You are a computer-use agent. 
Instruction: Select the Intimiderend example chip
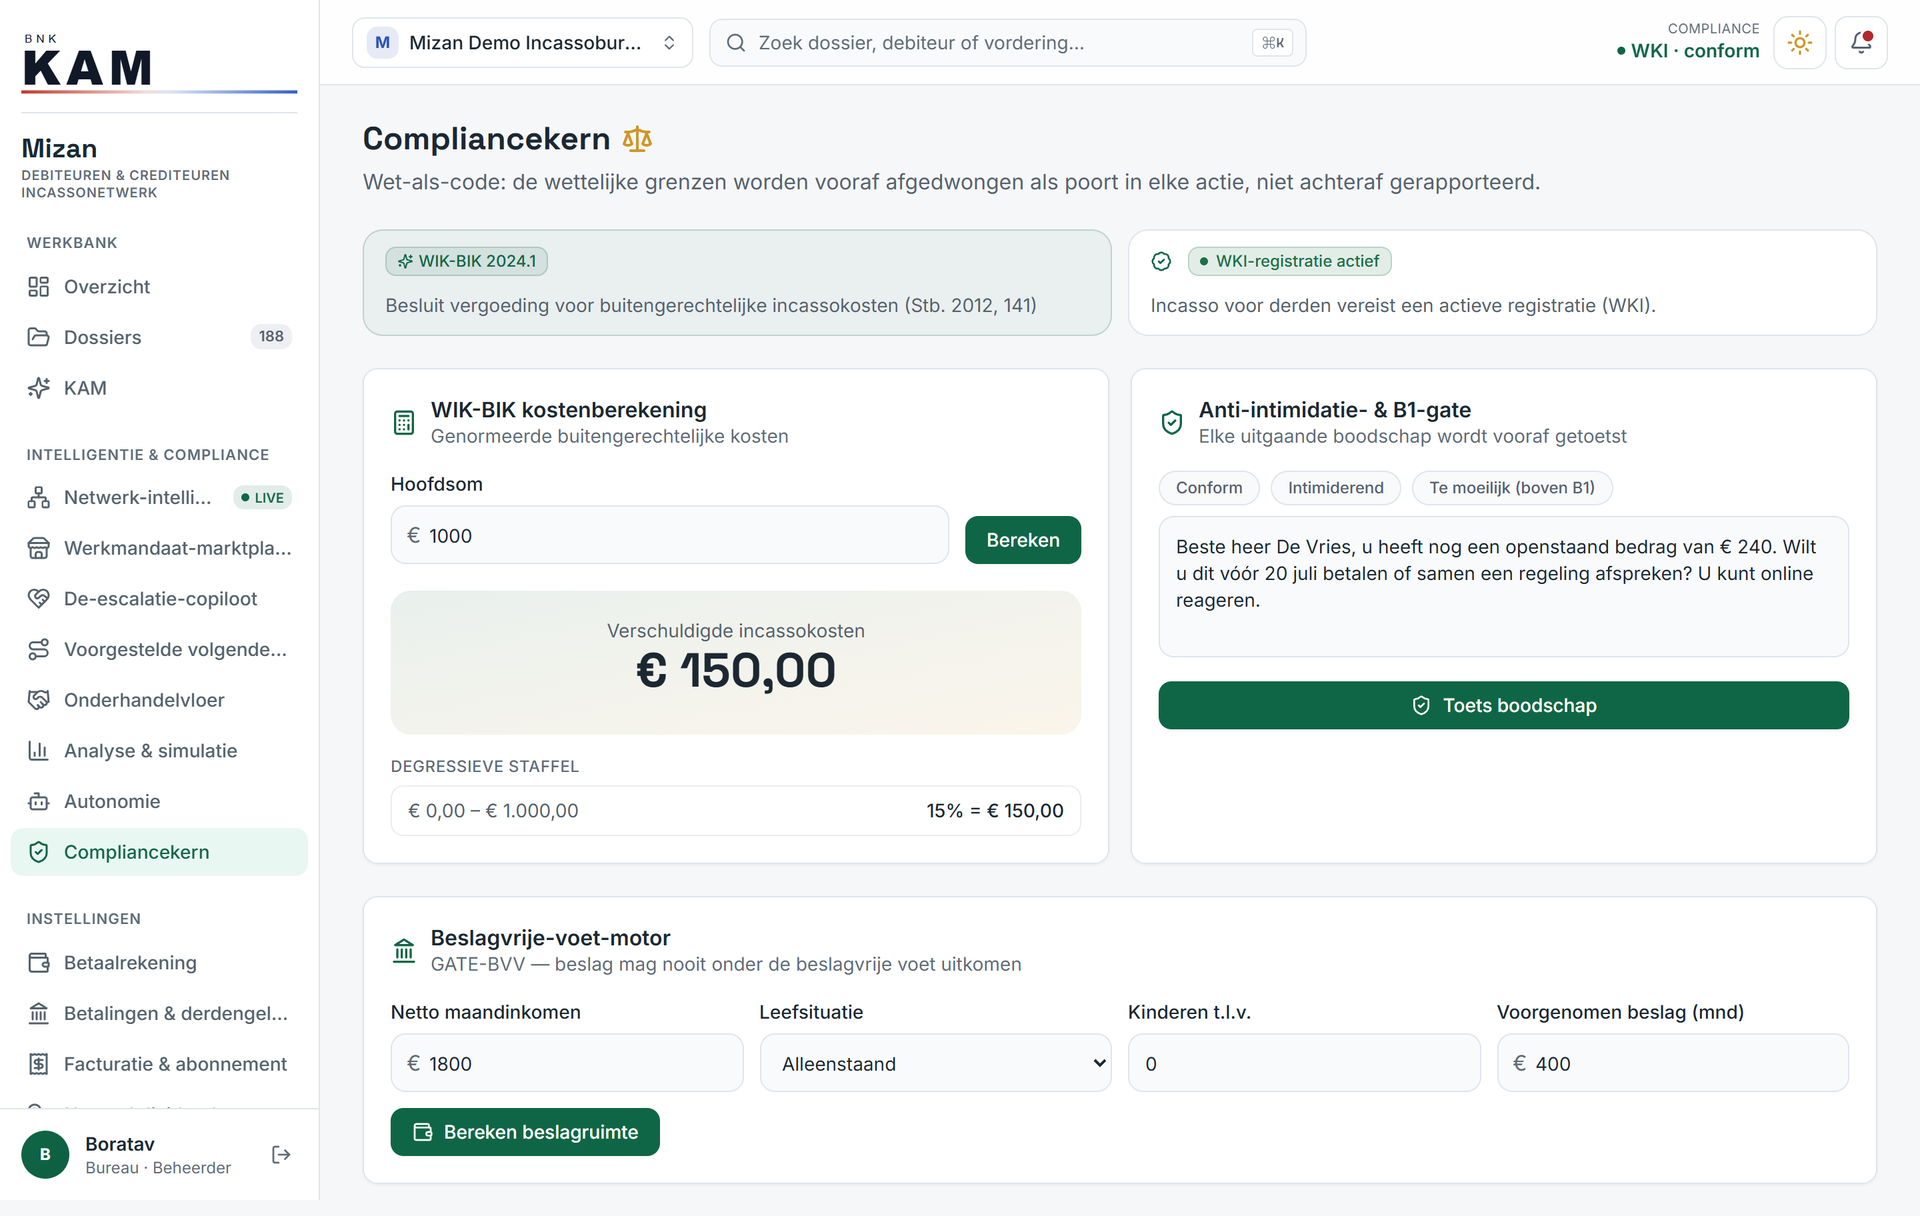click(1336, 488)
